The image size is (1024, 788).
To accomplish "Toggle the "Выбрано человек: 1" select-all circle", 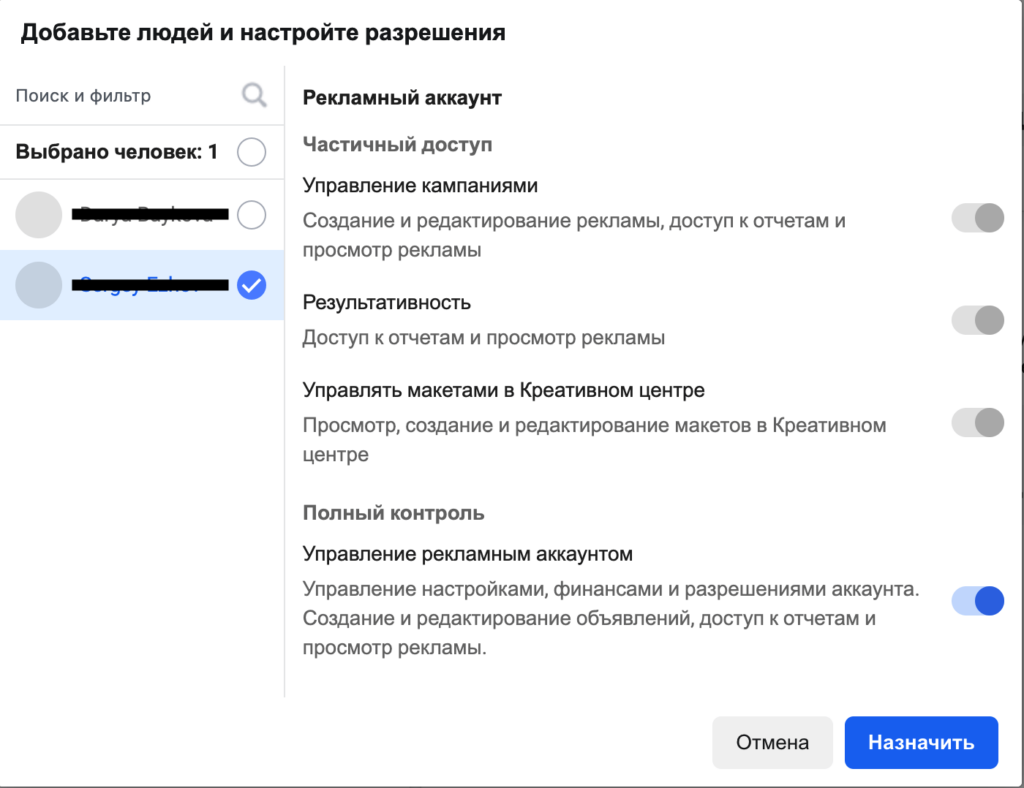I will point(252,152).
